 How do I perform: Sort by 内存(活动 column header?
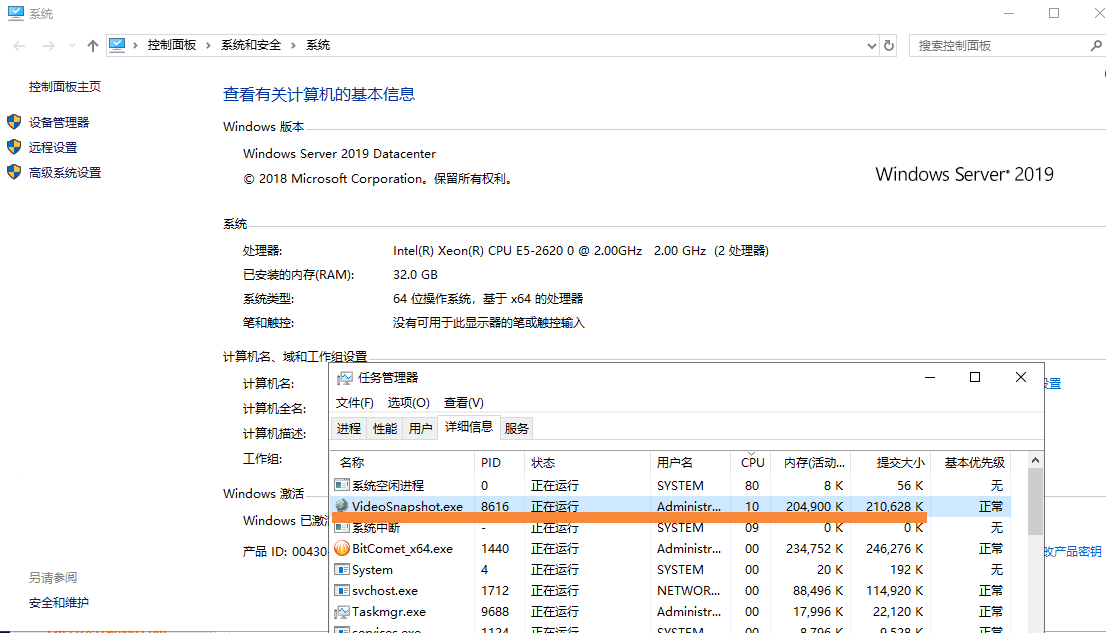coord(811,463)
